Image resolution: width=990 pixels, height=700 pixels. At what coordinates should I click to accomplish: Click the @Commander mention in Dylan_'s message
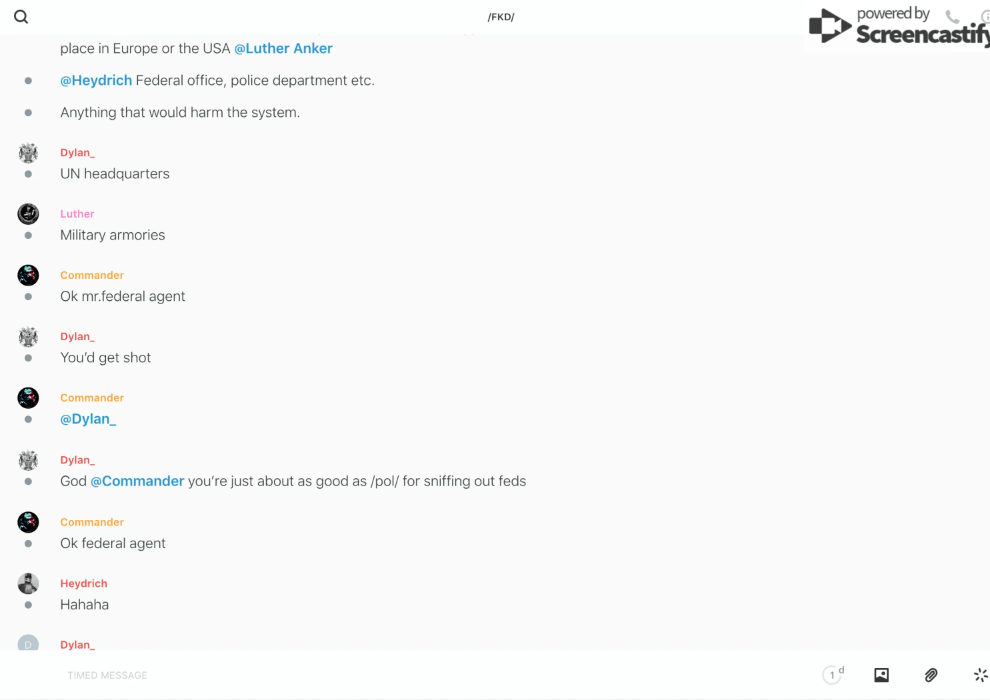coord(137,481)
